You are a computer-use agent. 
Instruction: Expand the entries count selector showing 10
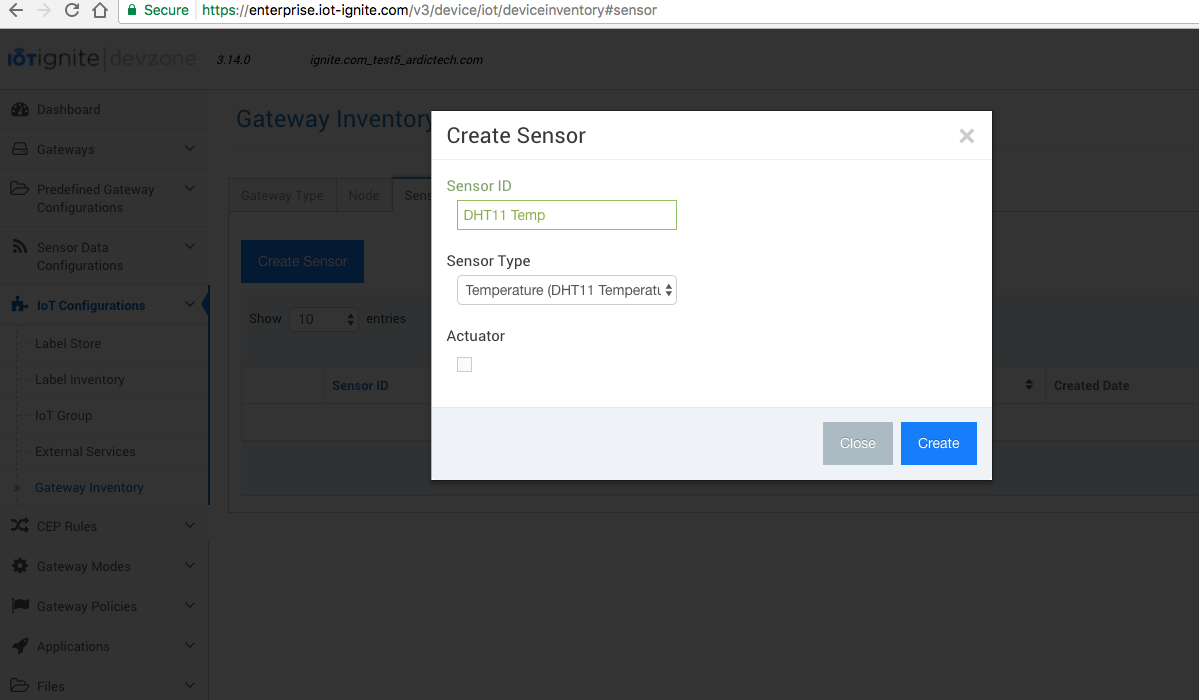324,318
